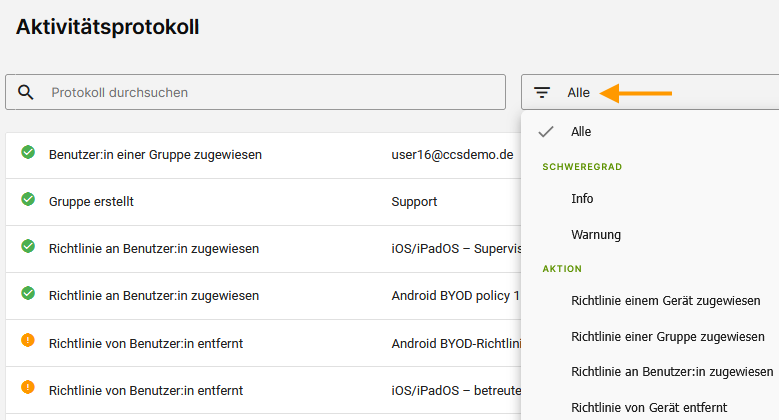The height and width of the screenshot is (420, 779).
Task: Click the SCHWEREGRAD section label
Action: 582,167
